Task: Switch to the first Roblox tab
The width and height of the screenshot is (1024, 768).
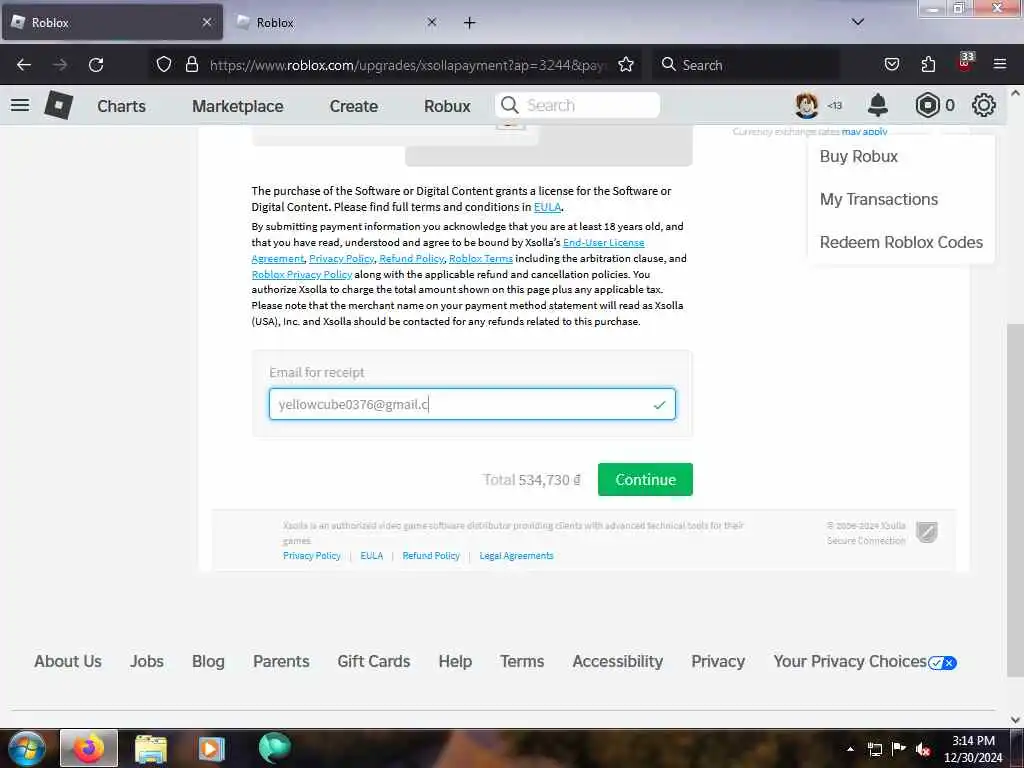Action: tap(112, 22)
